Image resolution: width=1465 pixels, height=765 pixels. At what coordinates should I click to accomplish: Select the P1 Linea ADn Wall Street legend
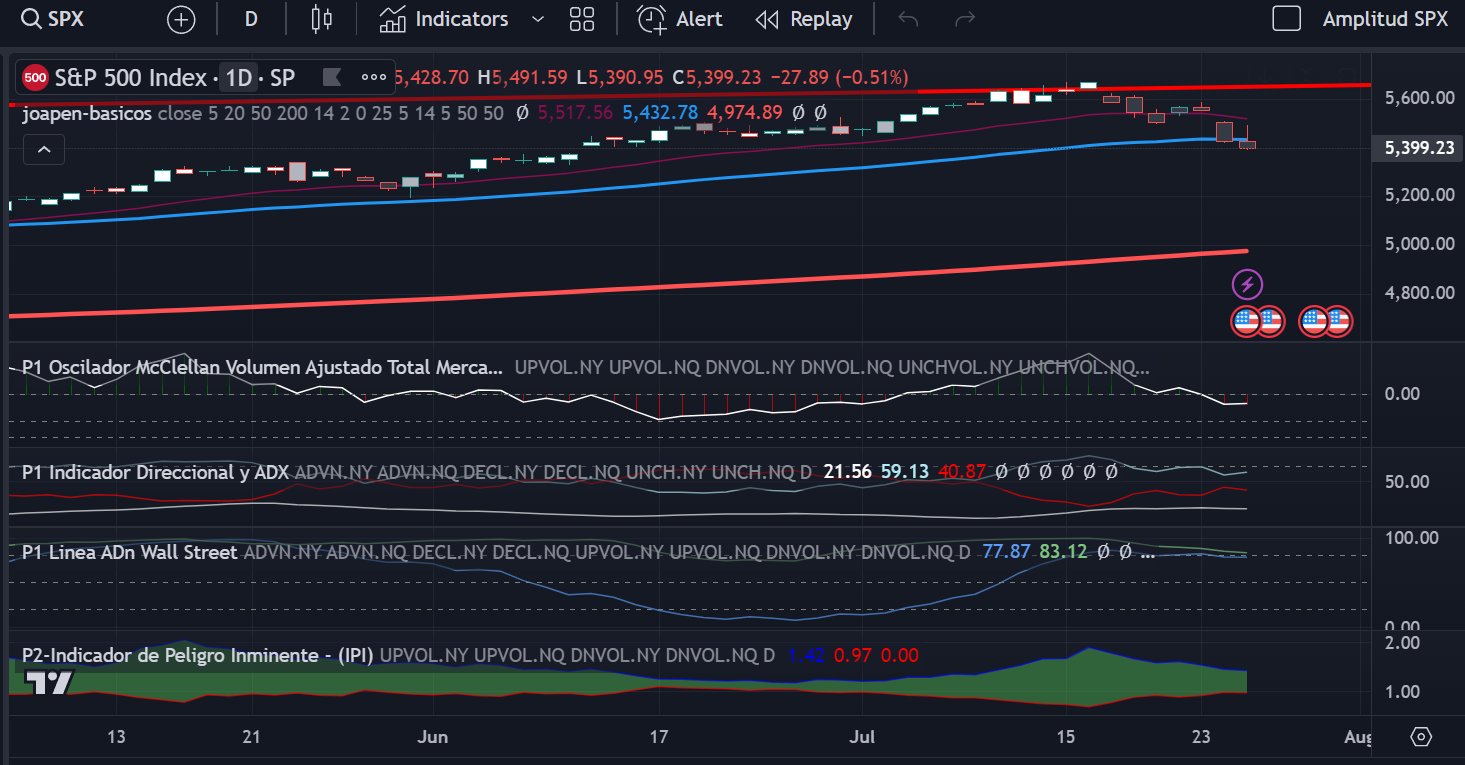(130, 552)
